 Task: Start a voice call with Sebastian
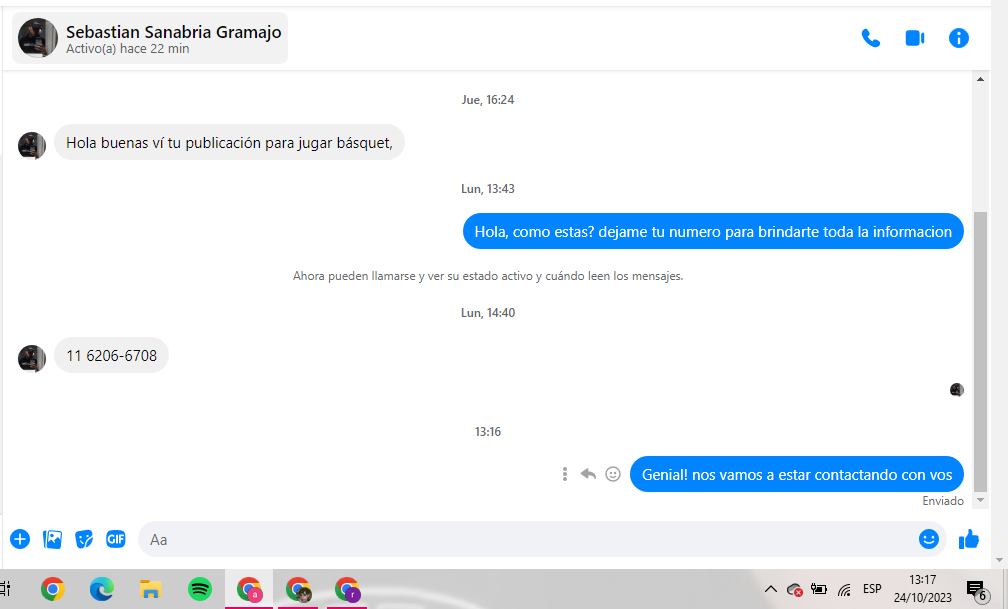tap(870, 39)
